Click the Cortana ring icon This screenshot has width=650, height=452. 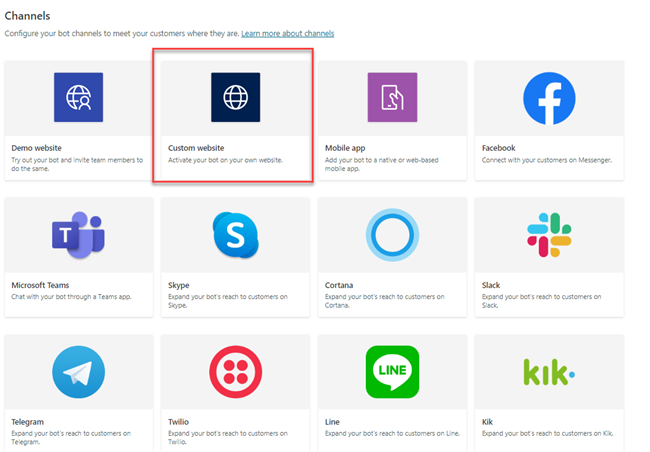392,235
